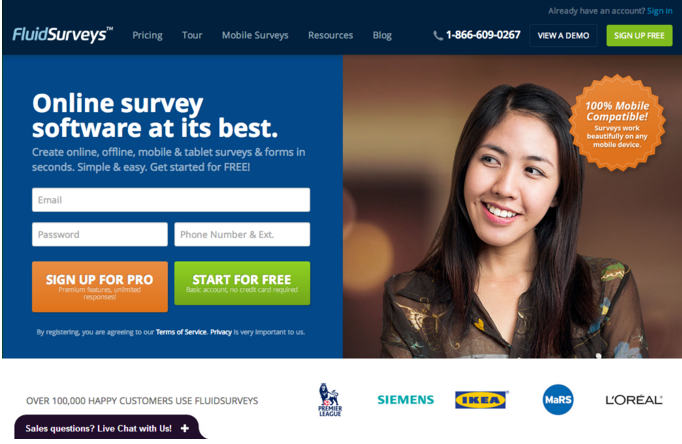This screenshot has width=682, height=444.
Task: Open the Tour page
Action: click(x=192, y=35)
